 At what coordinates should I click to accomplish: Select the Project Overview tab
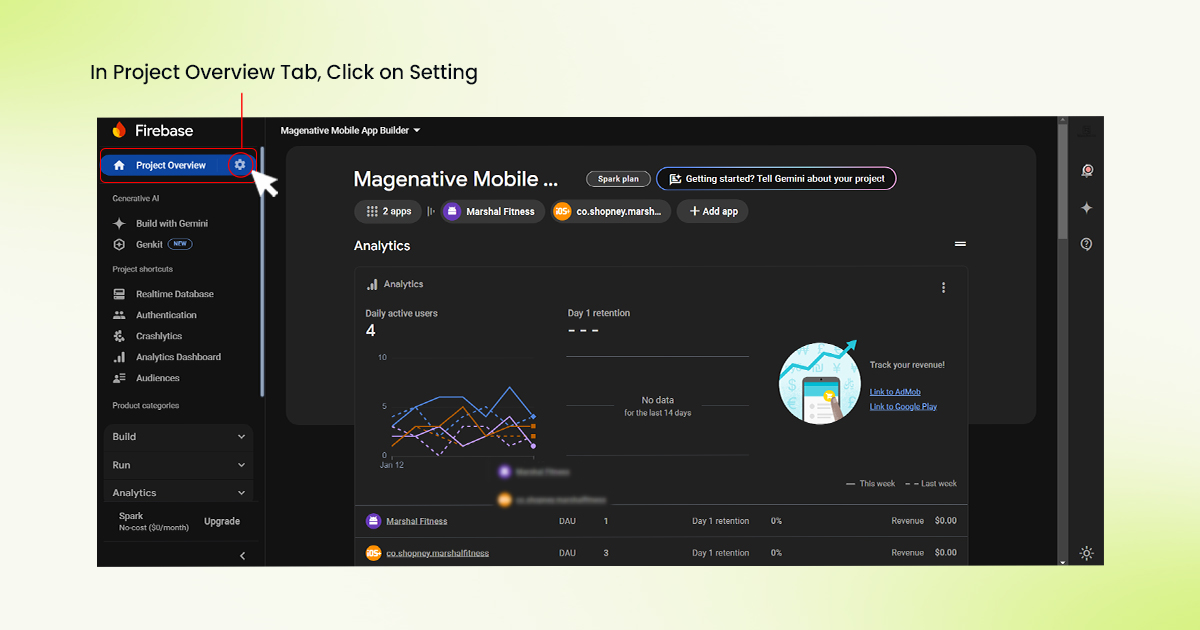(170, 164)
